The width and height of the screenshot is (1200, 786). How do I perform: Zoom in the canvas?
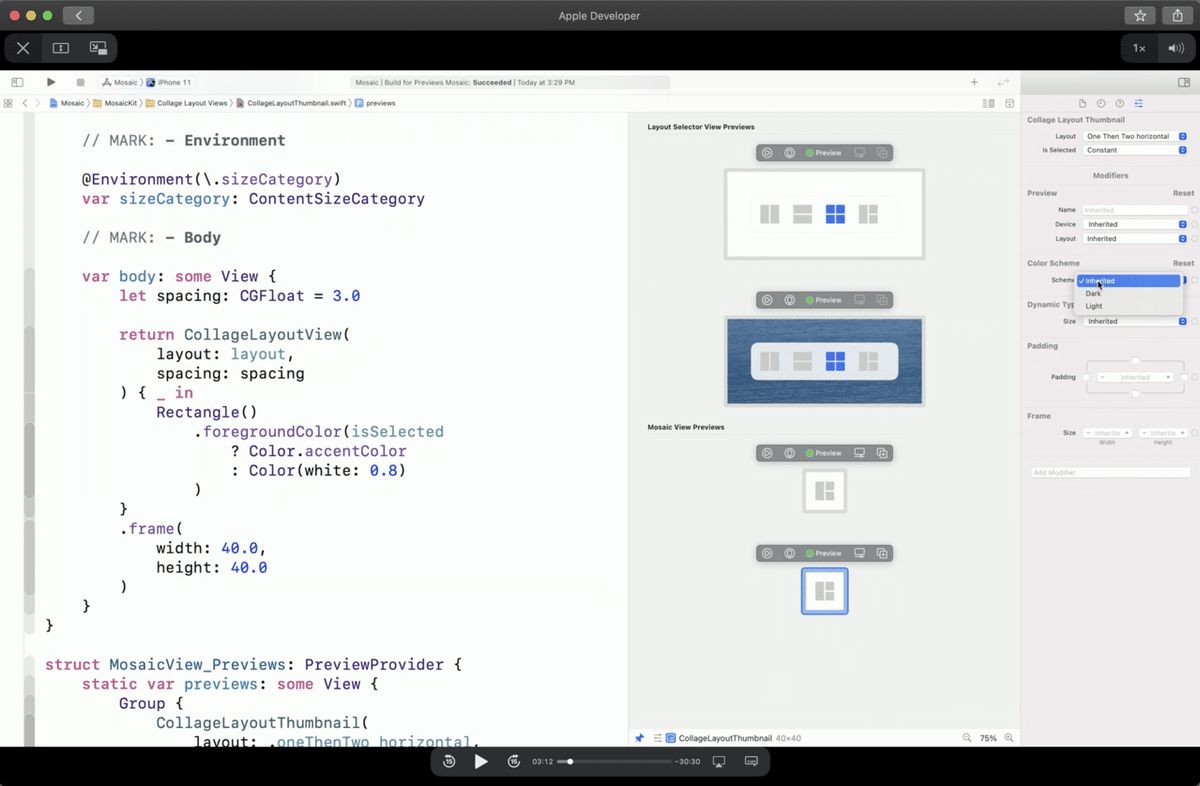1009,738
